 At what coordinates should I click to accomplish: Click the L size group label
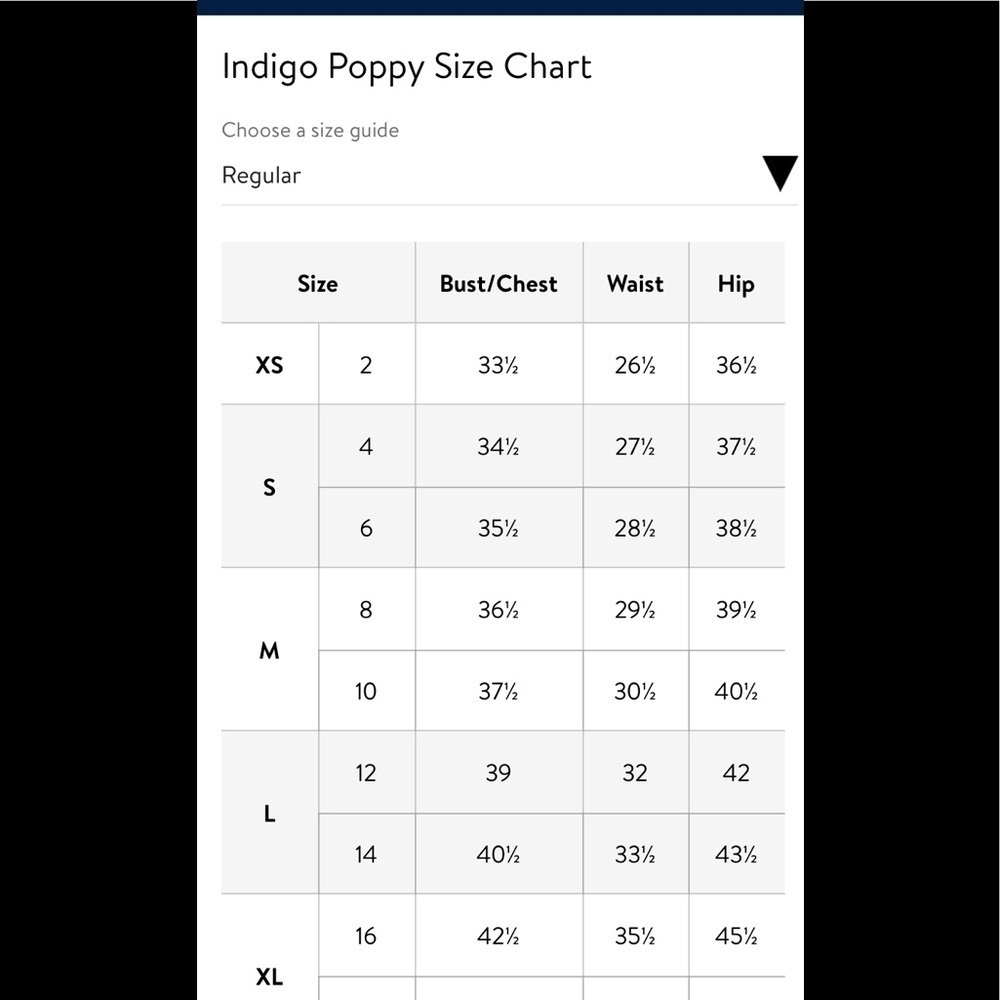[269, 813]
